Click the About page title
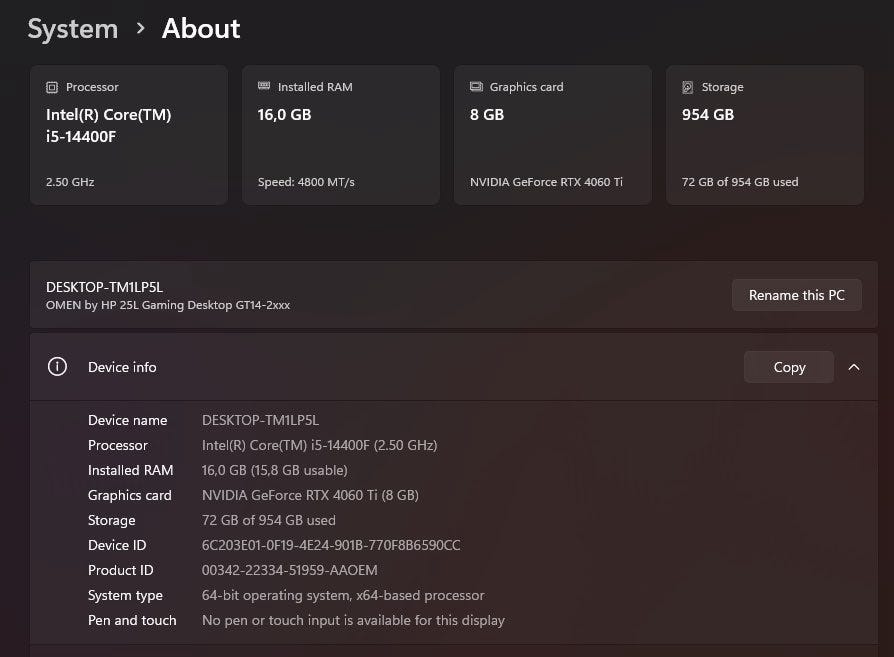The height and width of the screenshot is (657, 894). coord(201,29)
